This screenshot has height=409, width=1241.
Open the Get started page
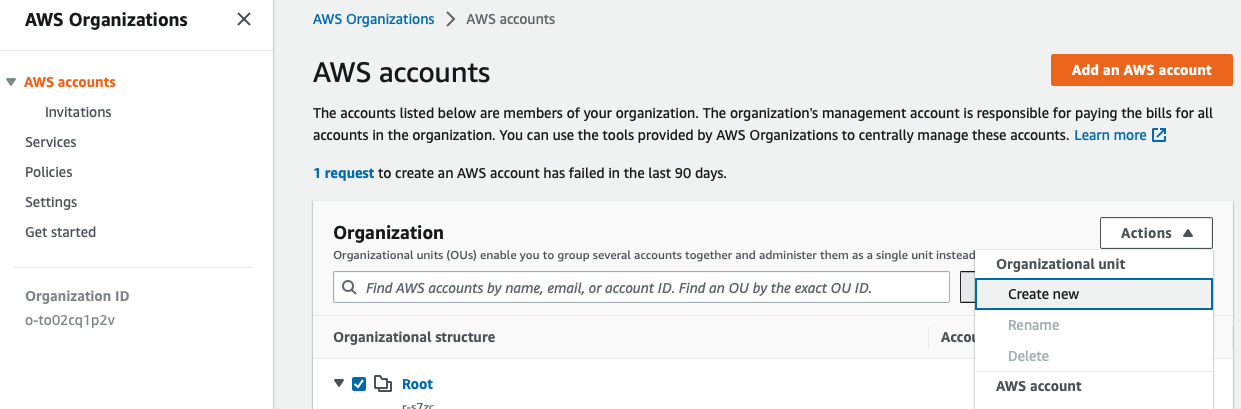(x=61, y=232)
